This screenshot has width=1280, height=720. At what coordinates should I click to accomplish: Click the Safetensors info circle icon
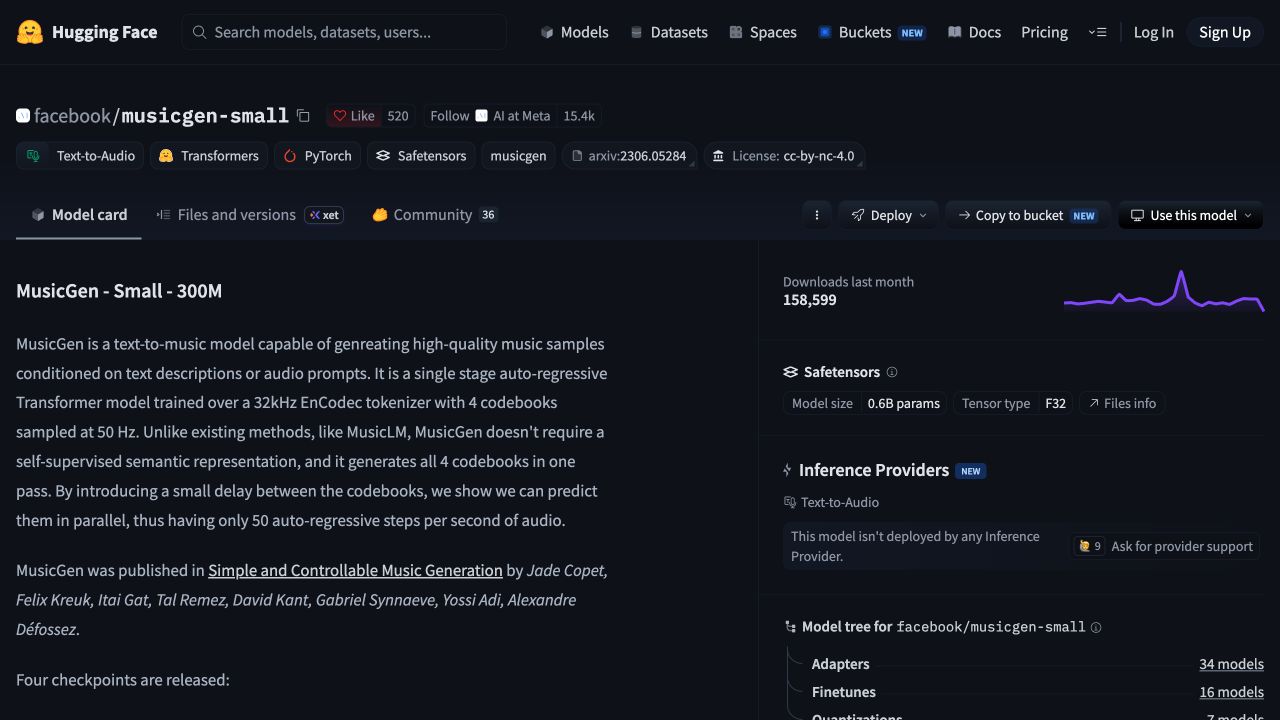click(x=892, y=372)
